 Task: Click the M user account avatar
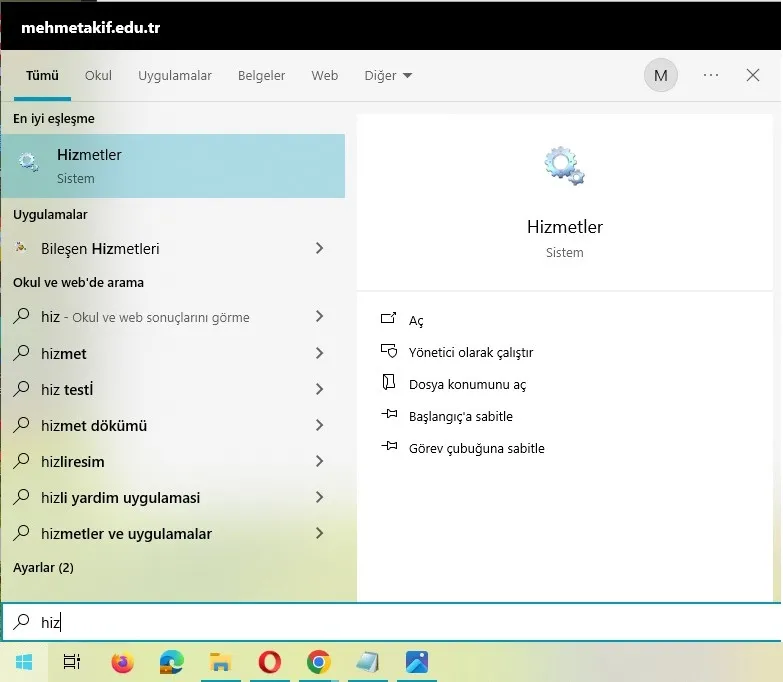(x=660, y=75)
